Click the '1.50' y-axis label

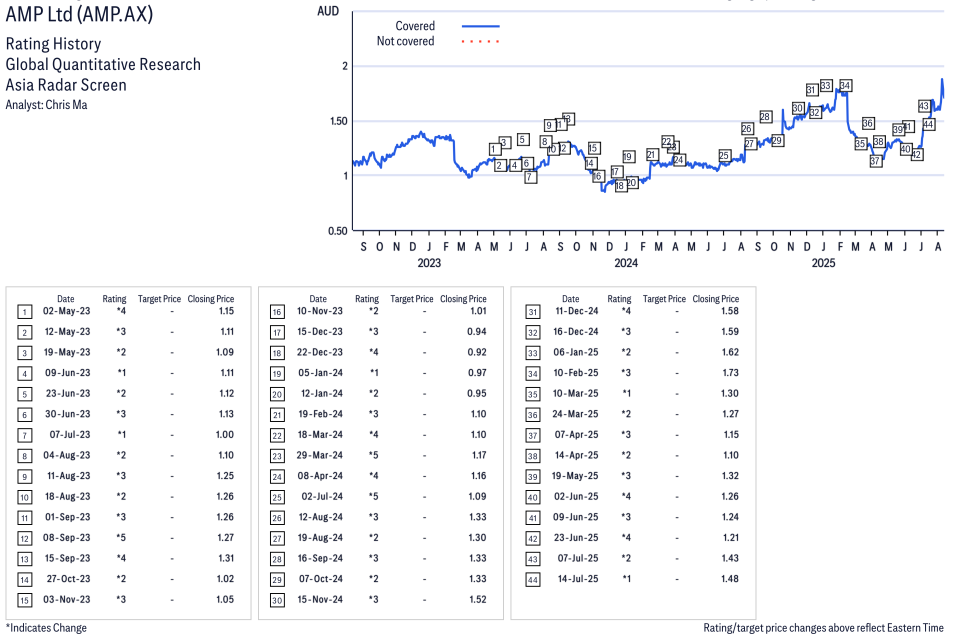tap(338, 121)
